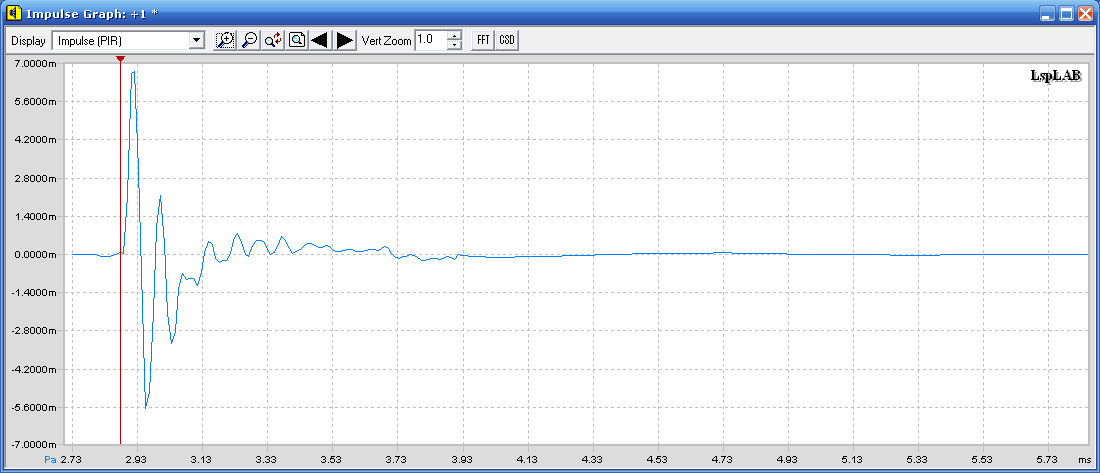Close the Impulse Graph window
Image resolution: width=1100 pixels, height=473 pixels.
pyautogui.click(x=1085, y=13)
